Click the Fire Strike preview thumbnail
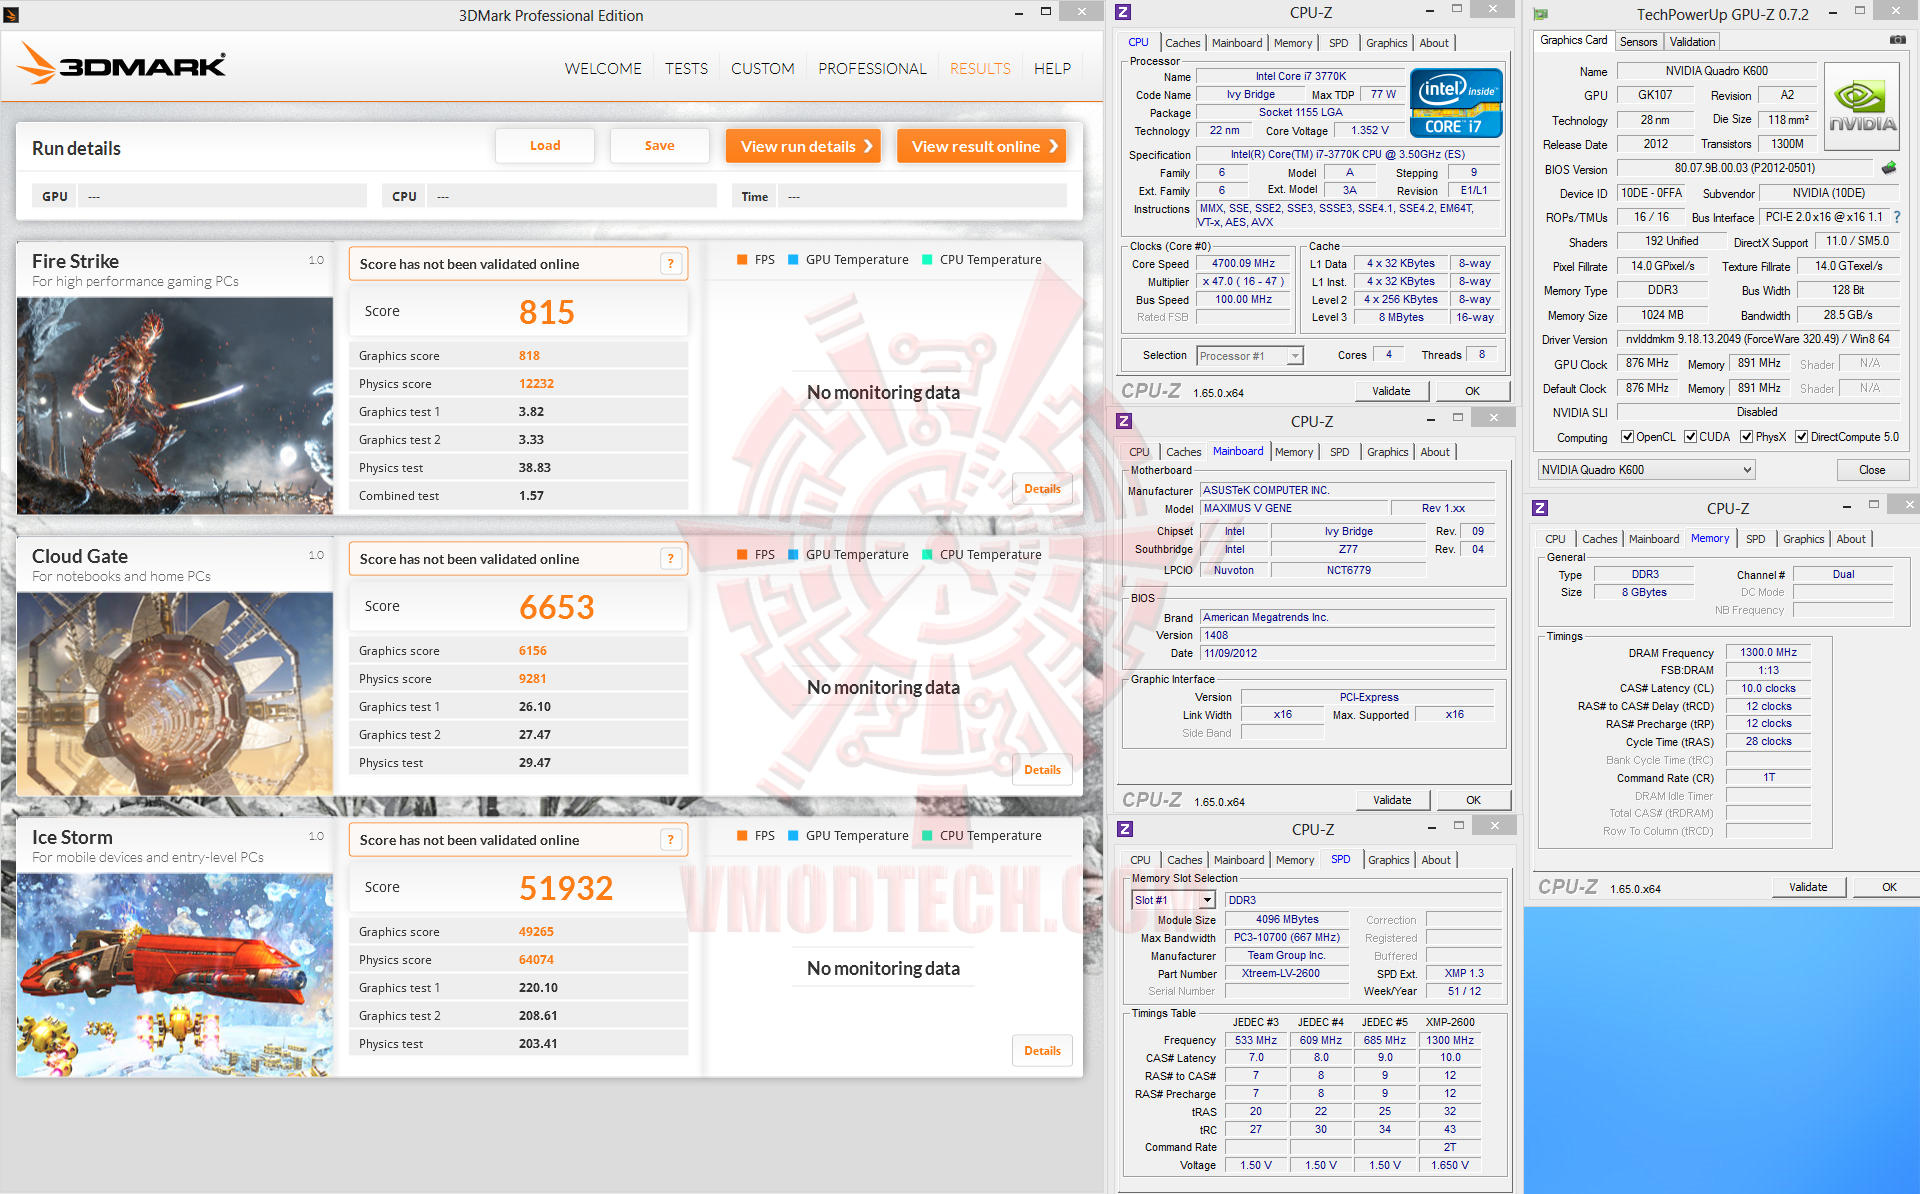This screenshot has width=1920, height=1194. coord(175,406)
